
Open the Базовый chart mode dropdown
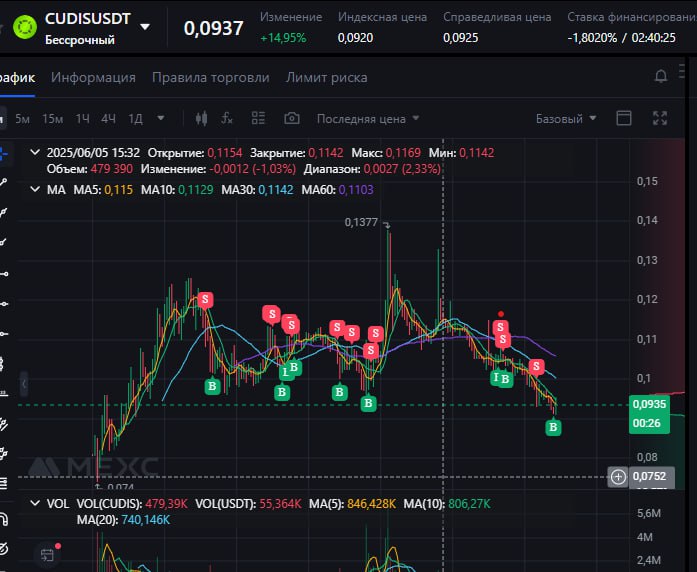[x=565, y=119]
